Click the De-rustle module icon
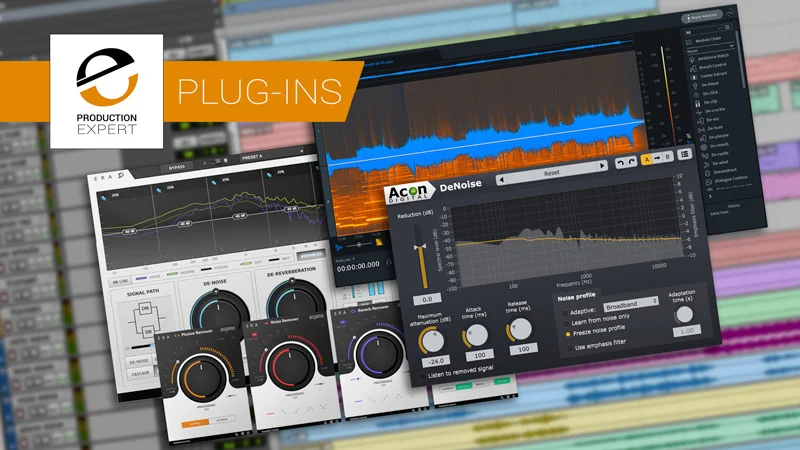Viewport: 800px width, 450px height. coord(705,156)
